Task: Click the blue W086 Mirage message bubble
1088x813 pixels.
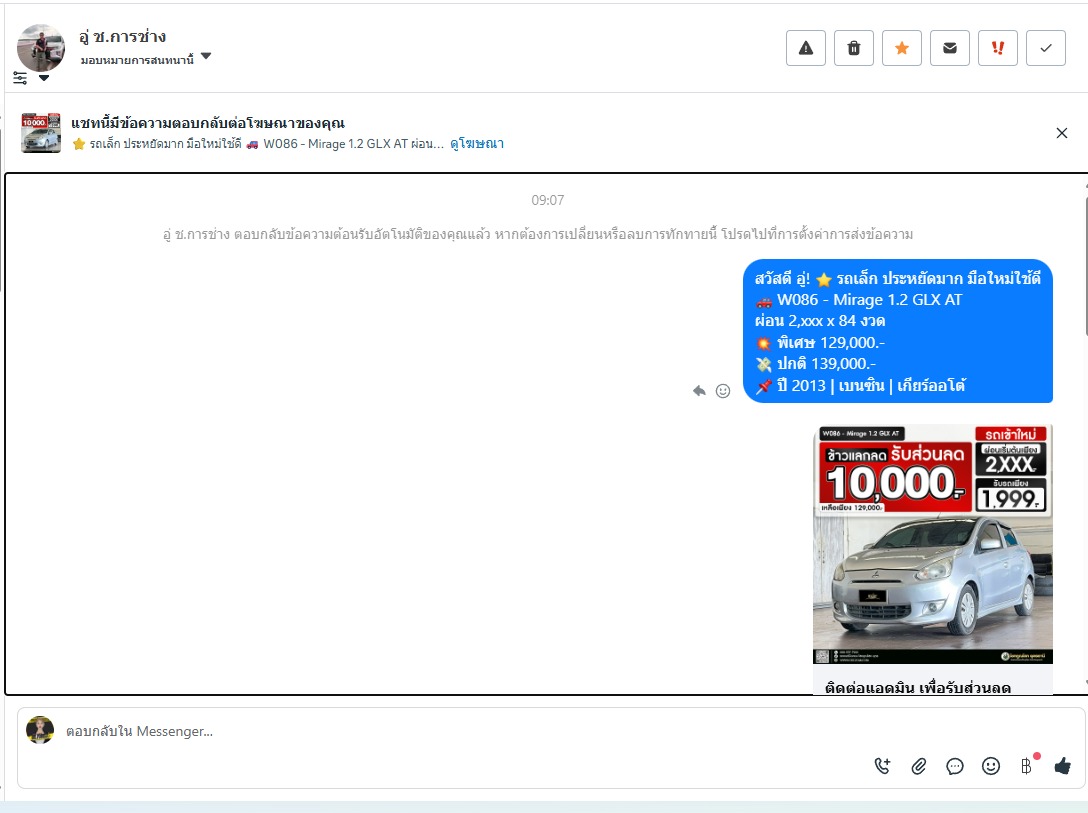Action: 898,331
